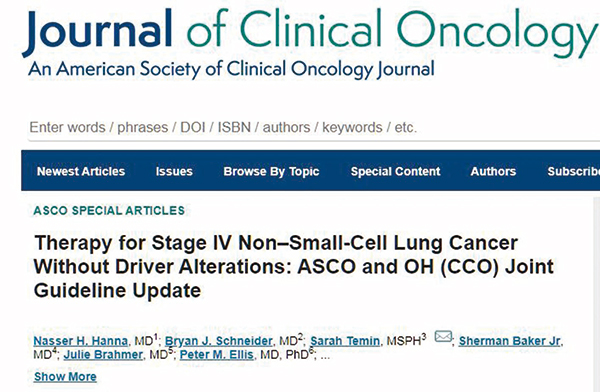Go to the Authors navigation item
600x392 pixels.
click(x=493, y=171)
